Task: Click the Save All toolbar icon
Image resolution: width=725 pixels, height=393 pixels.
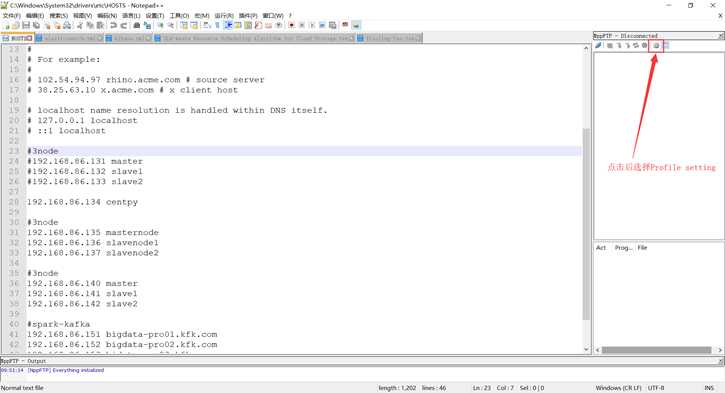Action: pyautogui.click(x=36, y=25)
